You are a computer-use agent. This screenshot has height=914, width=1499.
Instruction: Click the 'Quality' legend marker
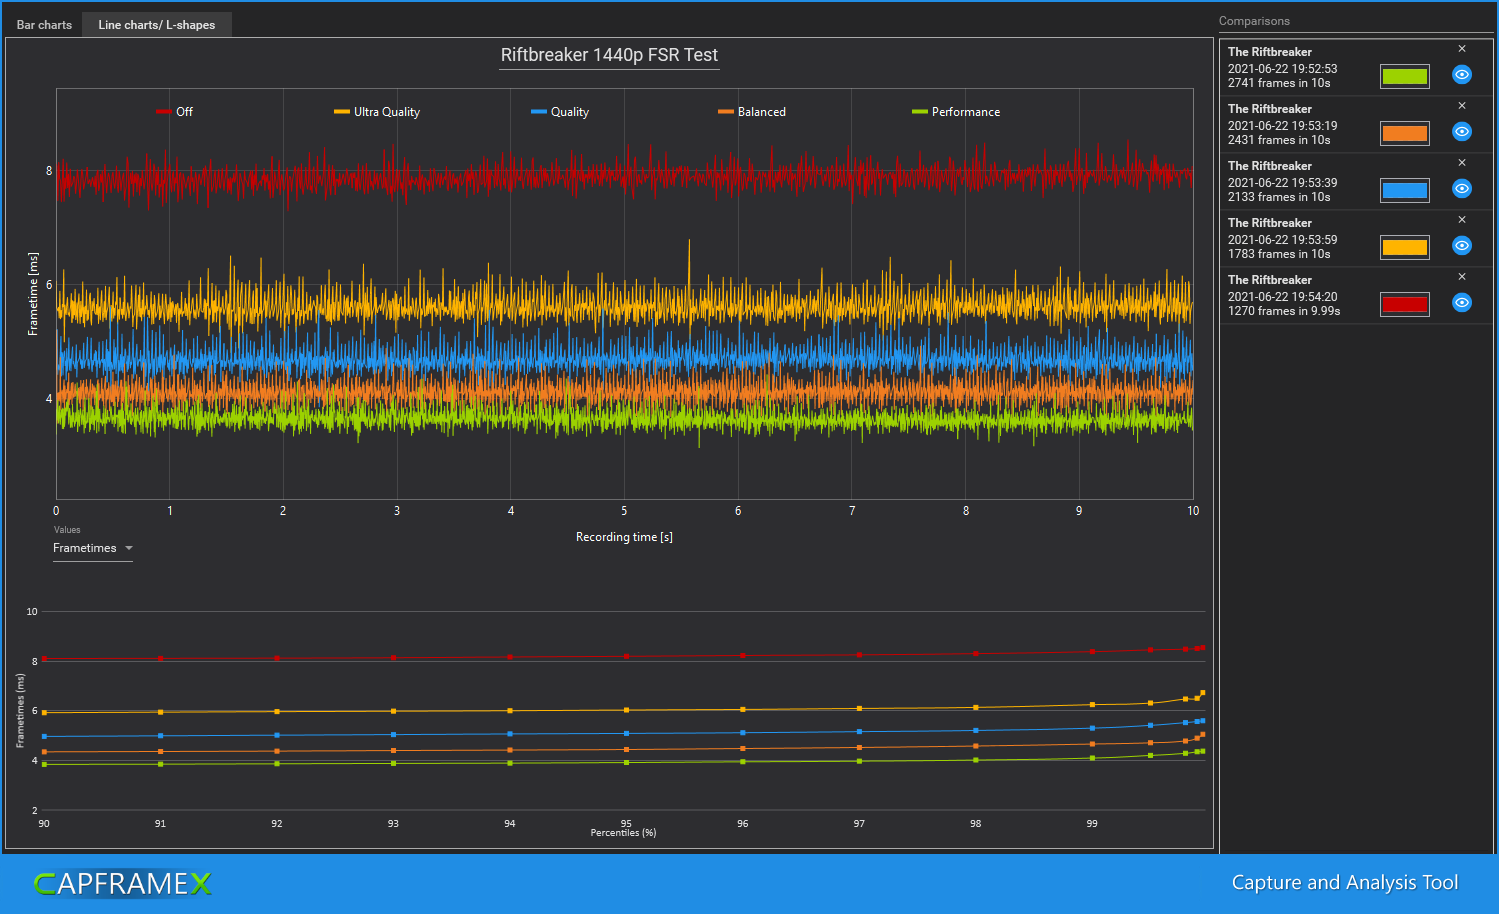(538, 112)
